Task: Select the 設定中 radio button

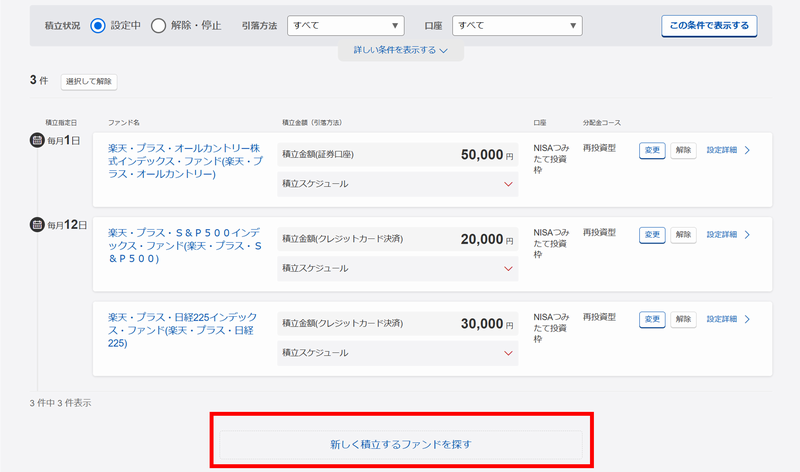Action: 98,26
